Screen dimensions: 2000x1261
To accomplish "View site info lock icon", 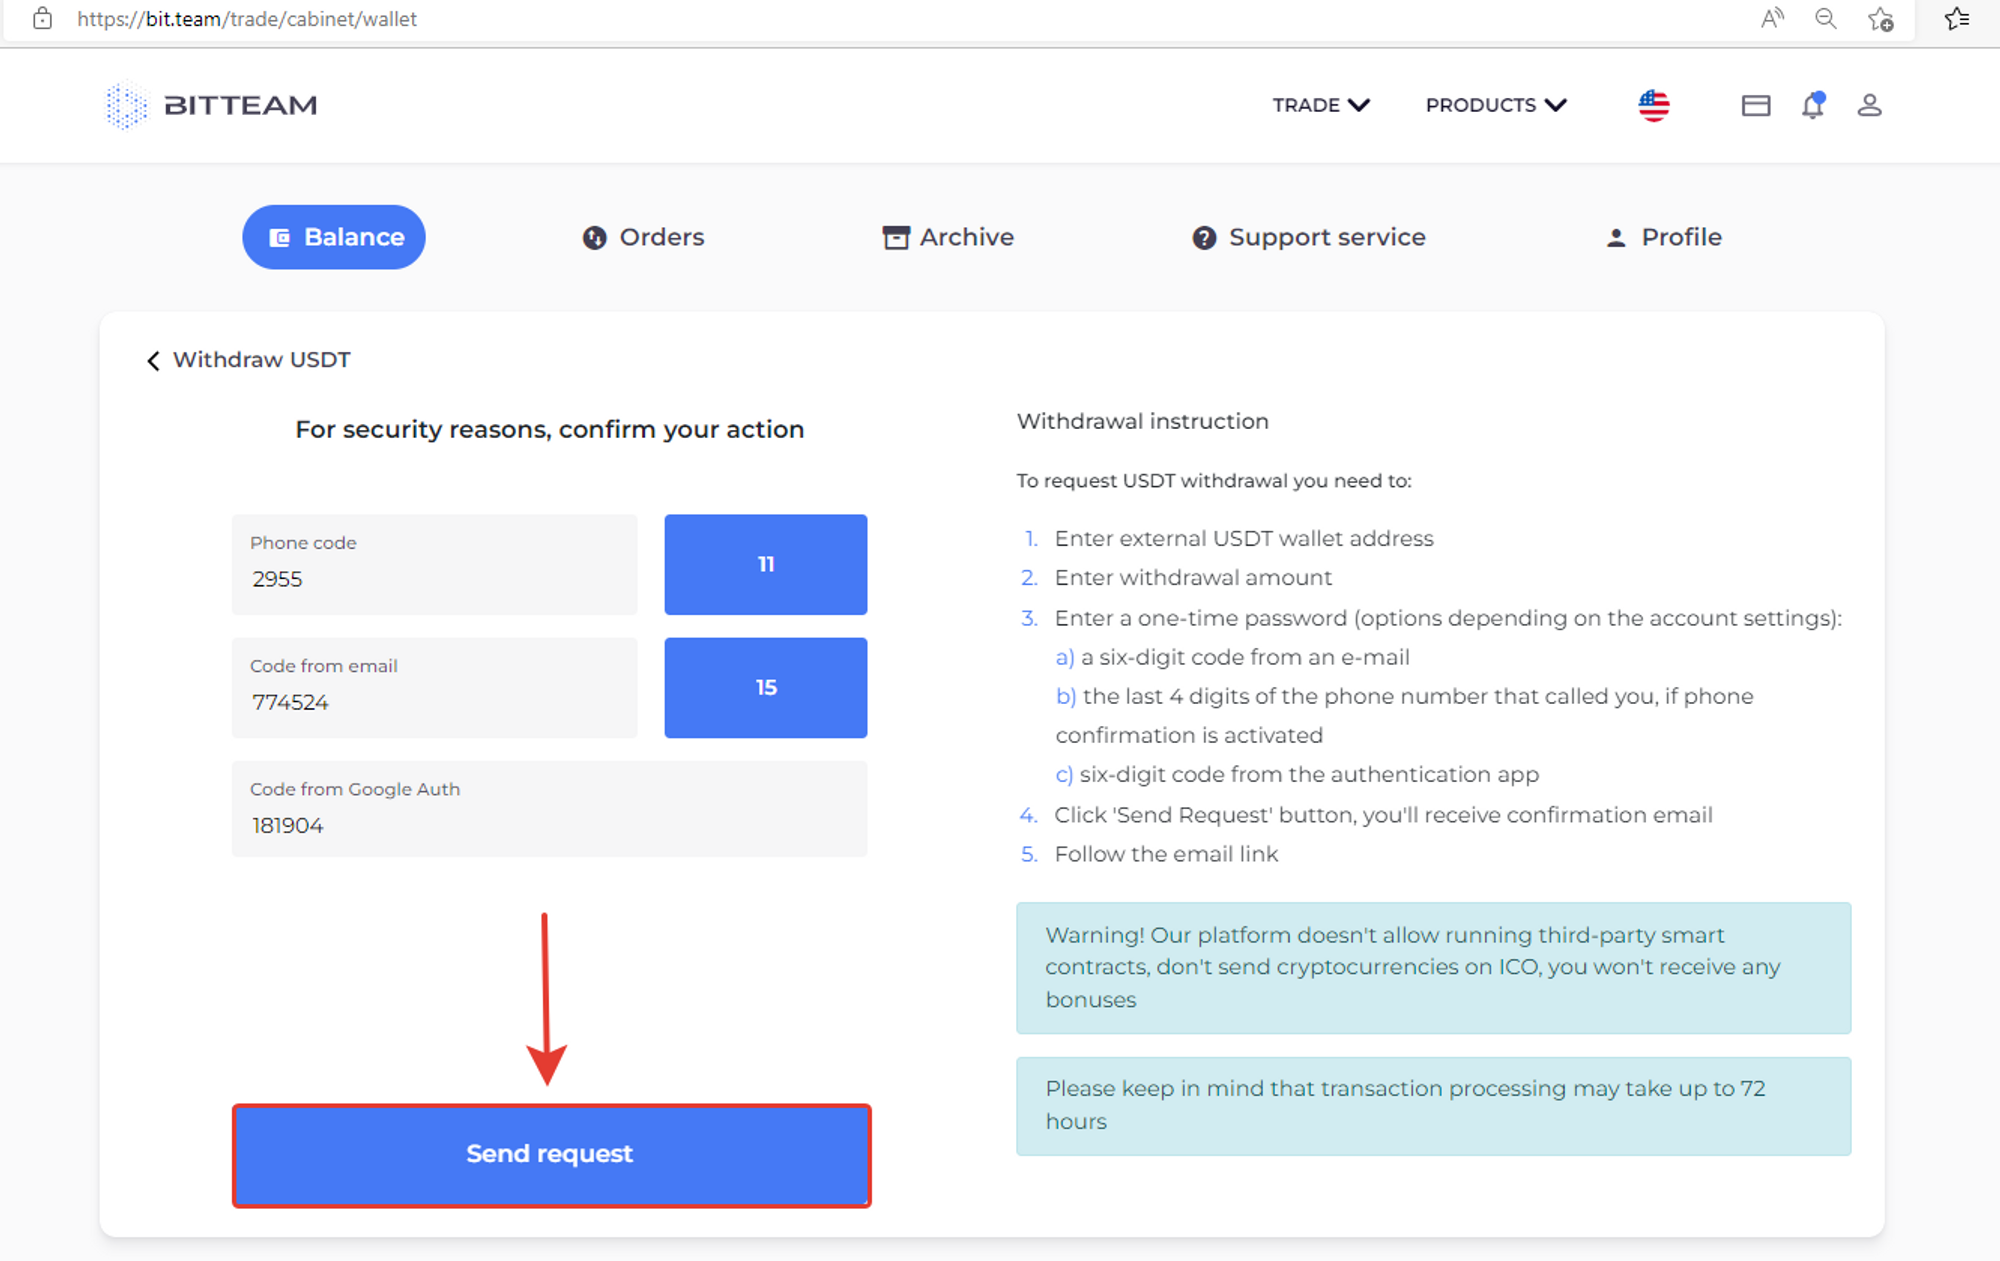I will (42, 19).
